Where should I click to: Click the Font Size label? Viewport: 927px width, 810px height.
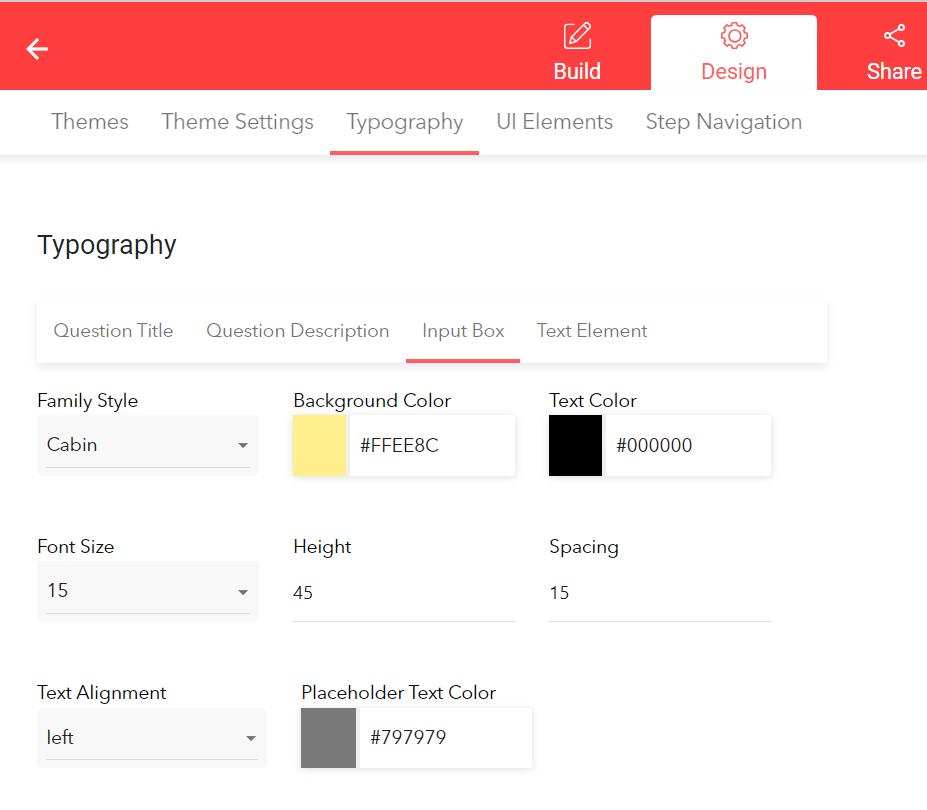[x=76, y=547]
